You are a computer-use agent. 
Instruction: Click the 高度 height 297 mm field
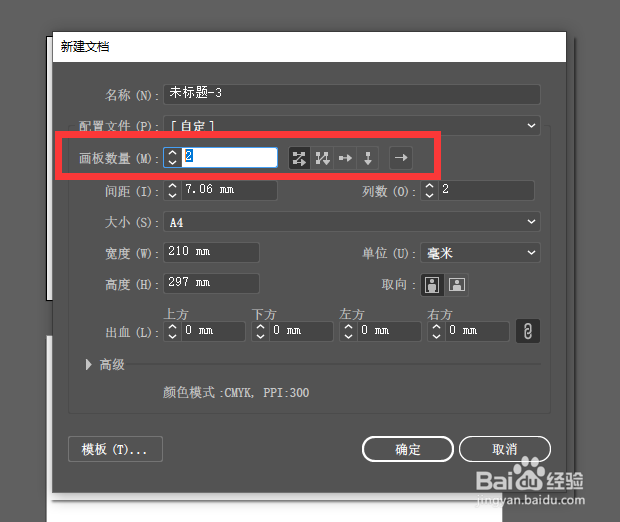pyautogui.click(x=212, y=283)
